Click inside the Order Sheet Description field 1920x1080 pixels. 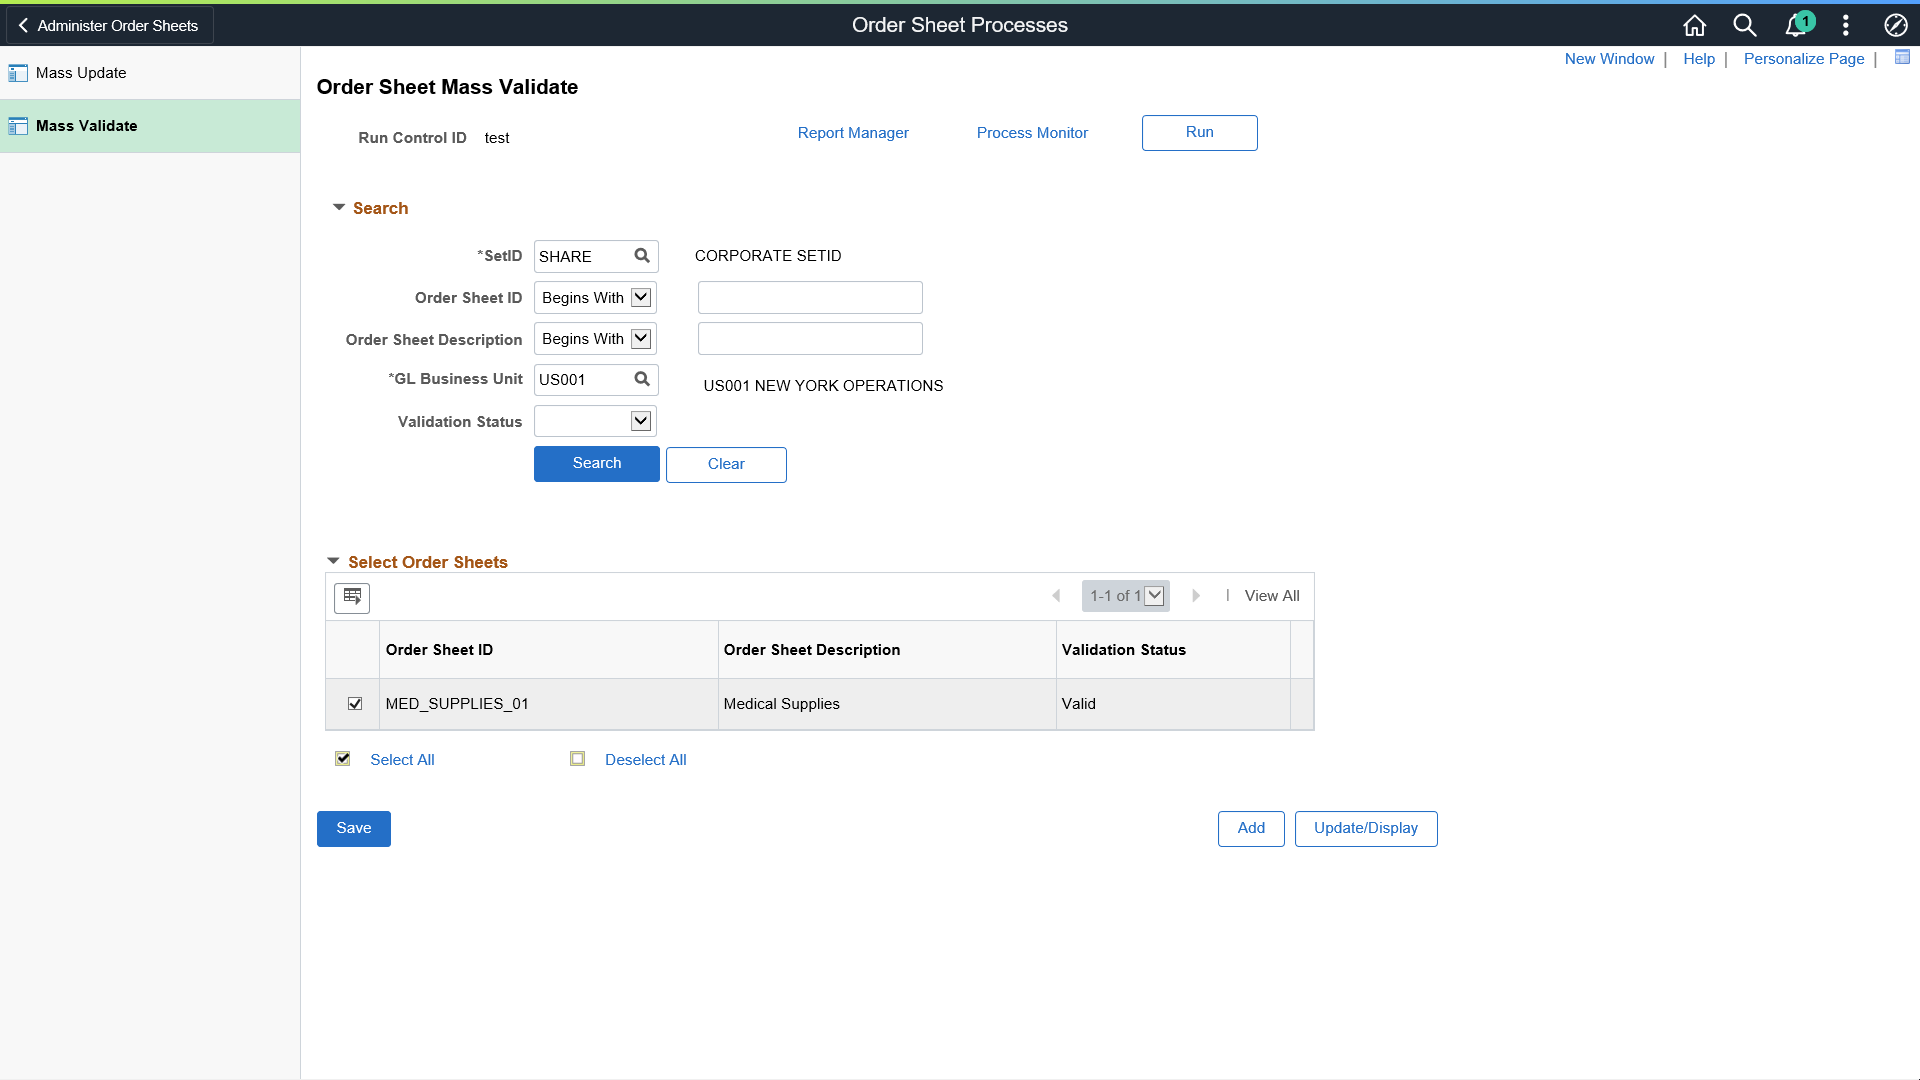pyautogui.click(x=810, y=338)
